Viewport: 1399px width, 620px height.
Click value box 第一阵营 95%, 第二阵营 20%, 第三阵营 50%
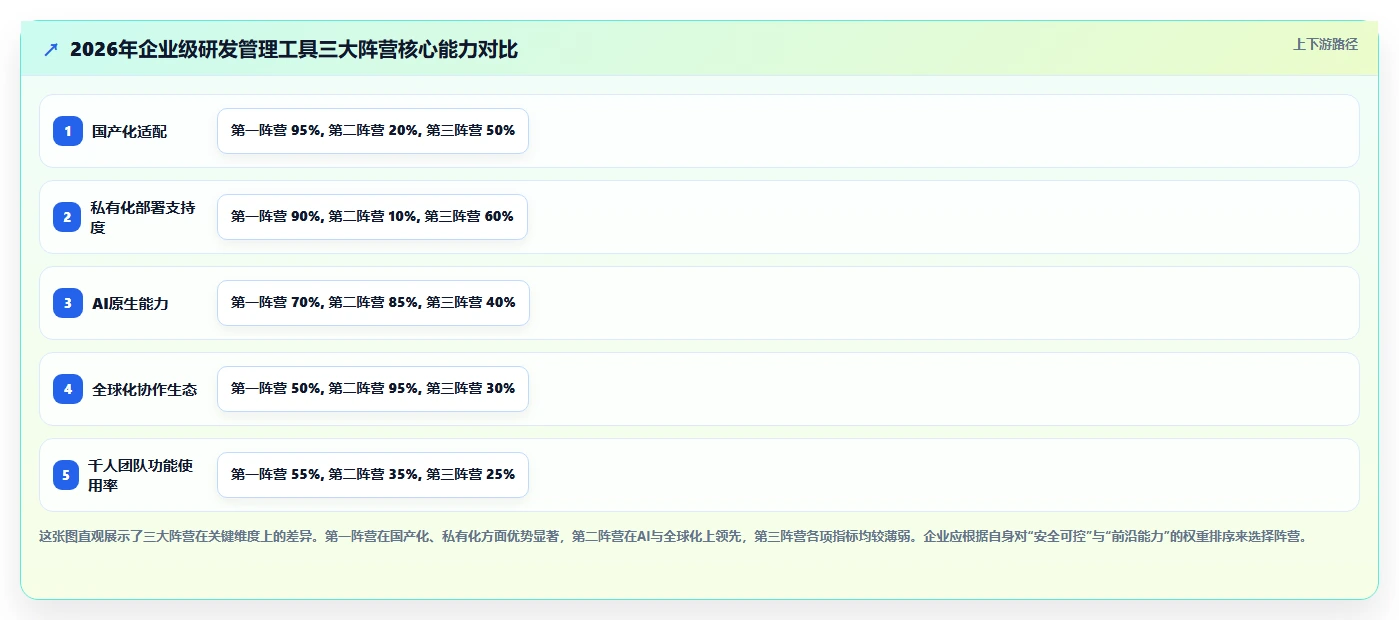tap(373, 131)
